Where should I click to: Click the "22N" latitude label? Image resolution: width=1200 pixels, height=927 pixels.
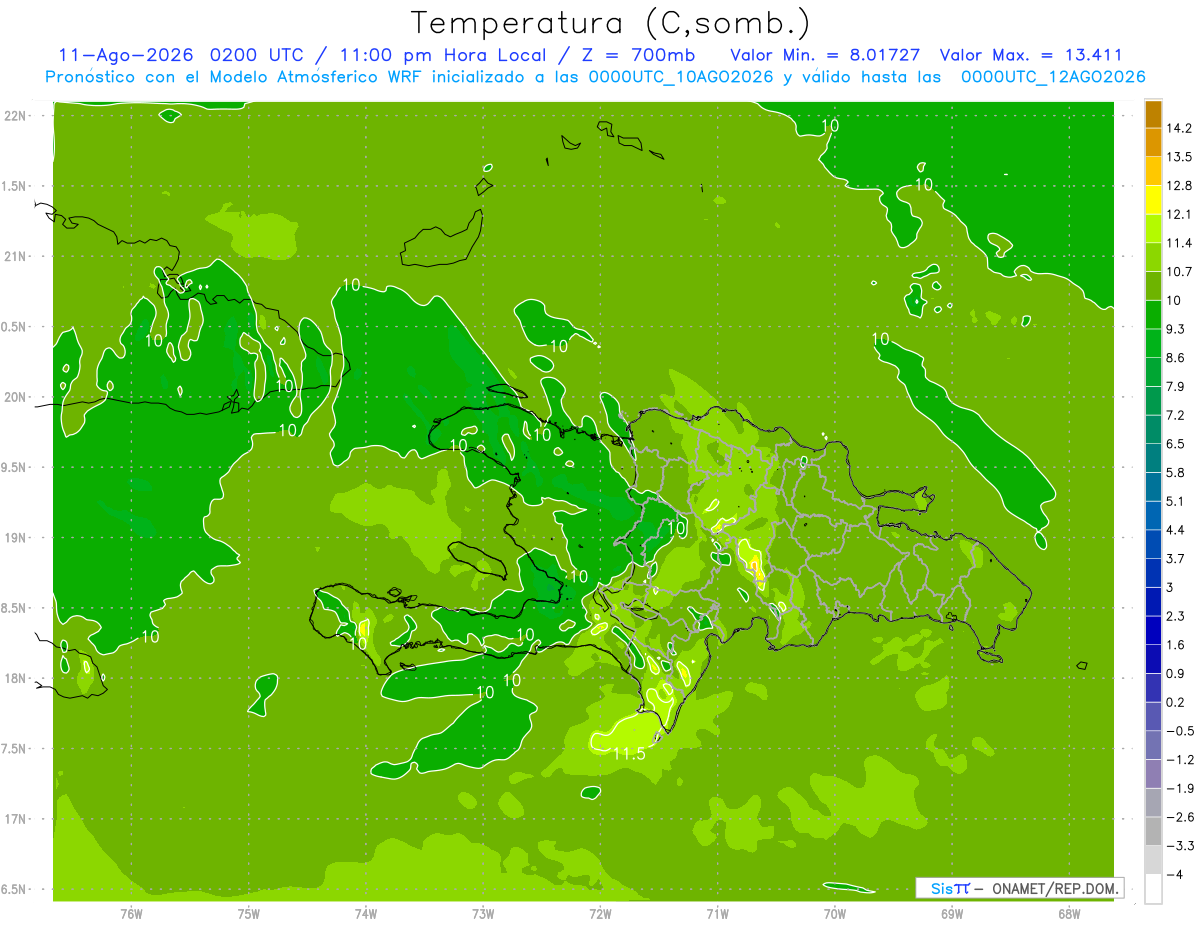16,115
